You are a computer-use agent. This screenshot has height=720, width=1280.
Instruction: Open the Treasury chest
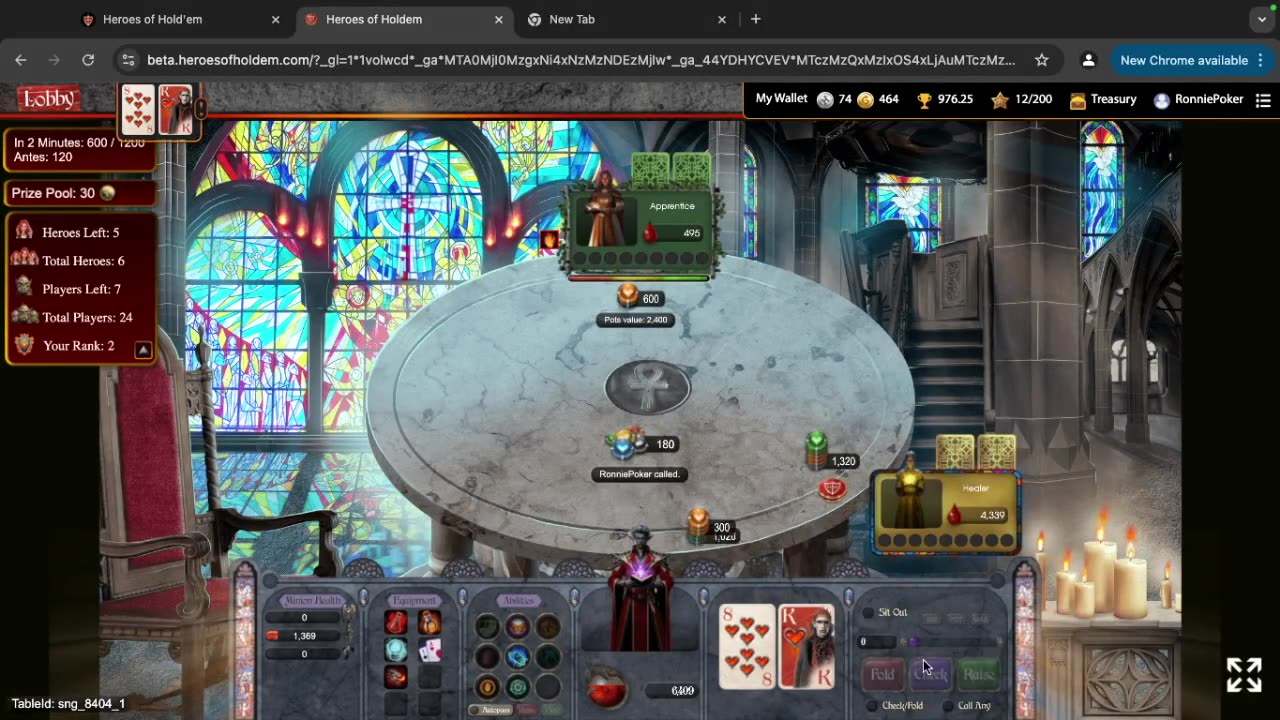point(1103,100)
